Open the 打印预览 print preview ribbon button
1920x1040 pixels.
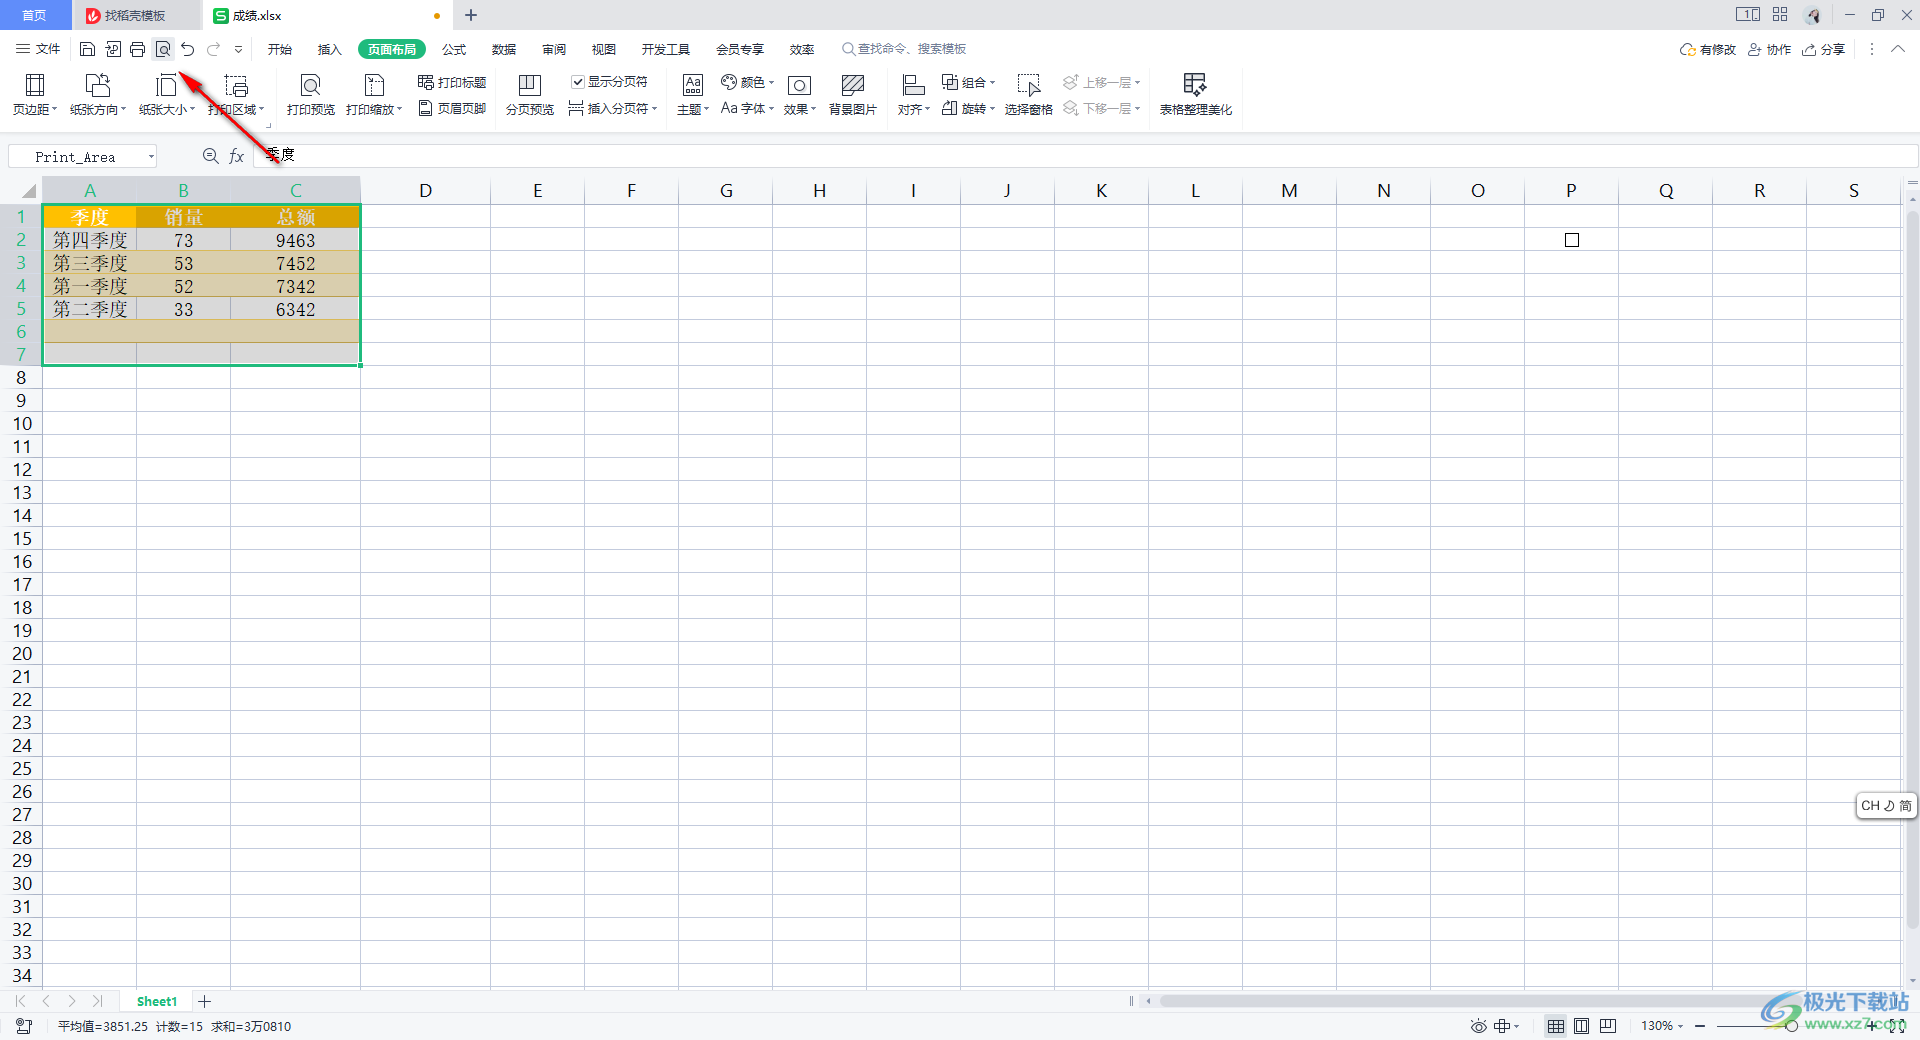311,95
